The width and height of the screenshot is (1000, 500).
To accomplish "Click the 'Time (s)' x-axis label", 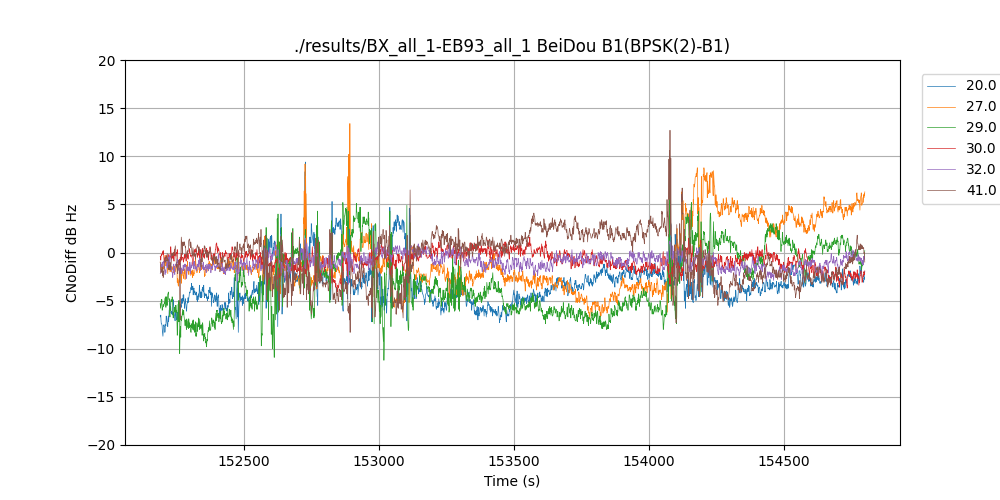I will [512, 481].
